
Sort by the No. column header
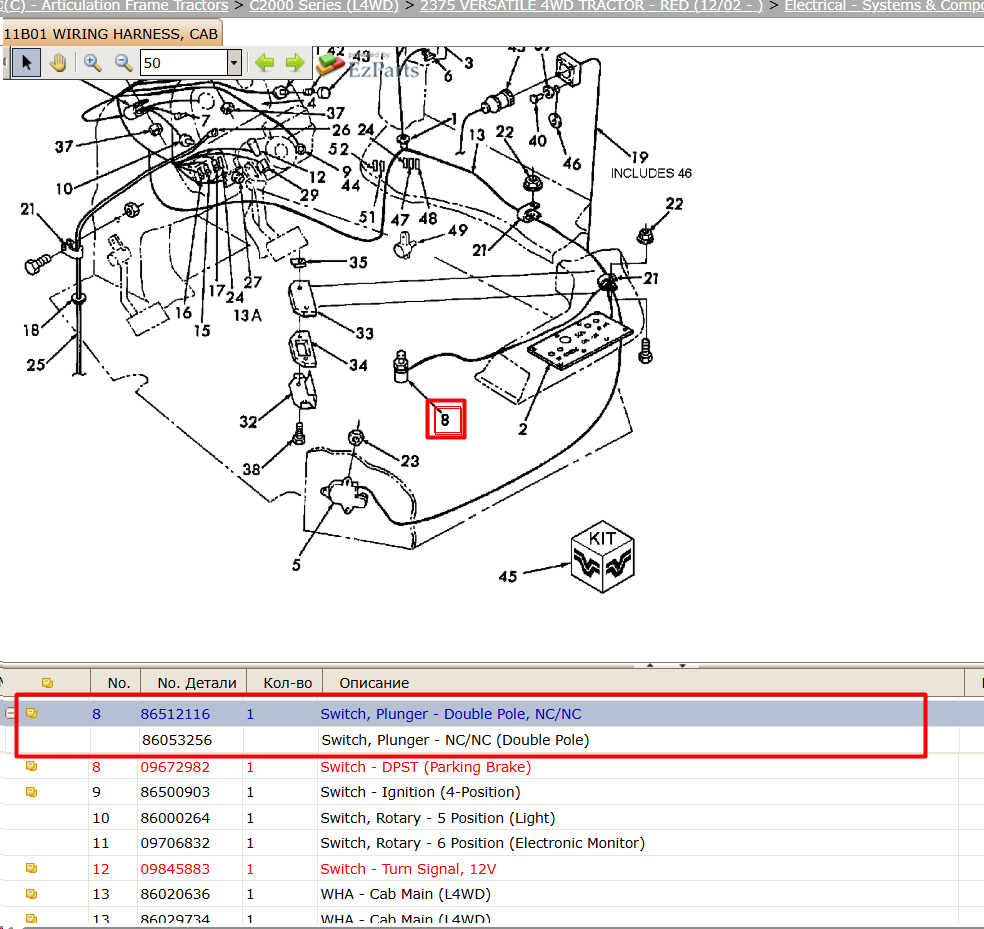click(x=115, y=683)
